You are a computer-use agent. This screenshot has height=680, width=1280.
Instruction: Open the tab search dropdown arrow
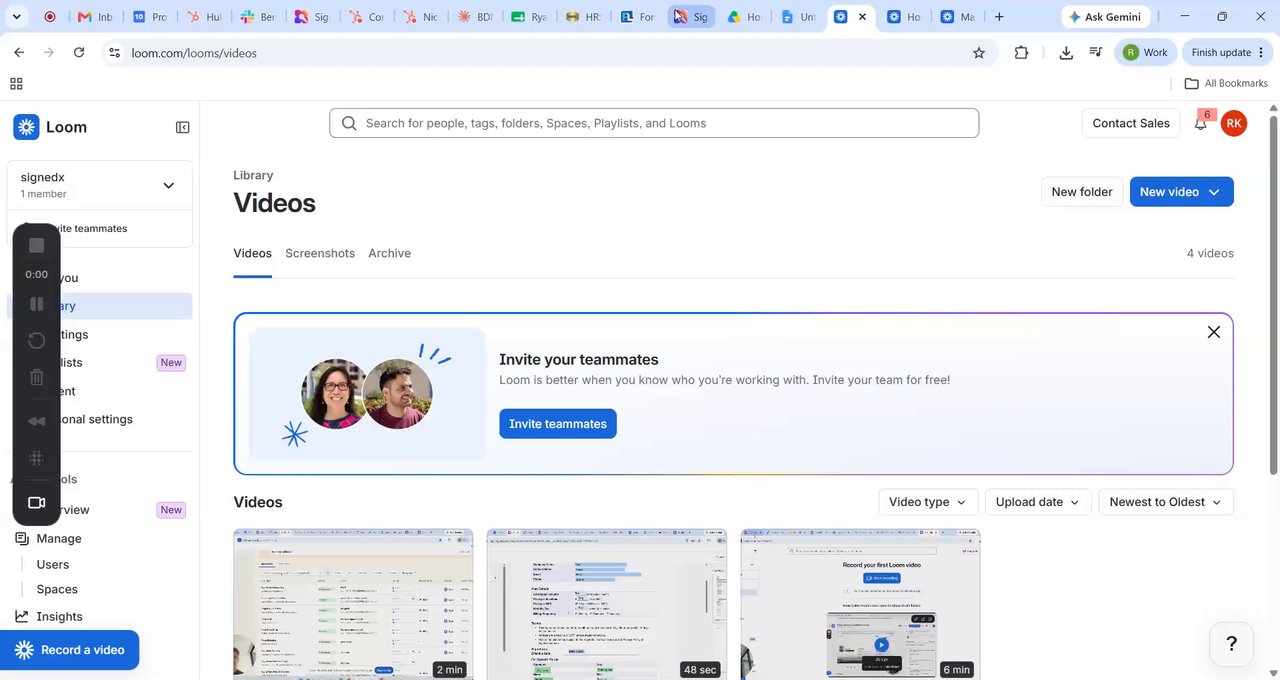pyautogui.click(x=16, y=17)
